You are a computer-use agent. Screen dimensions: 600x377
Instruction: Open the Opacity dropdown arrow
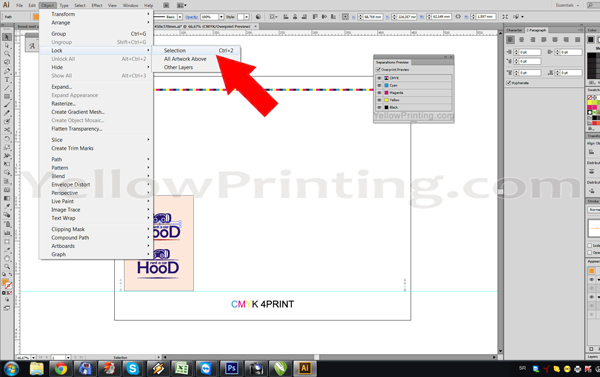pyautogui.click(x=221, y=17)
